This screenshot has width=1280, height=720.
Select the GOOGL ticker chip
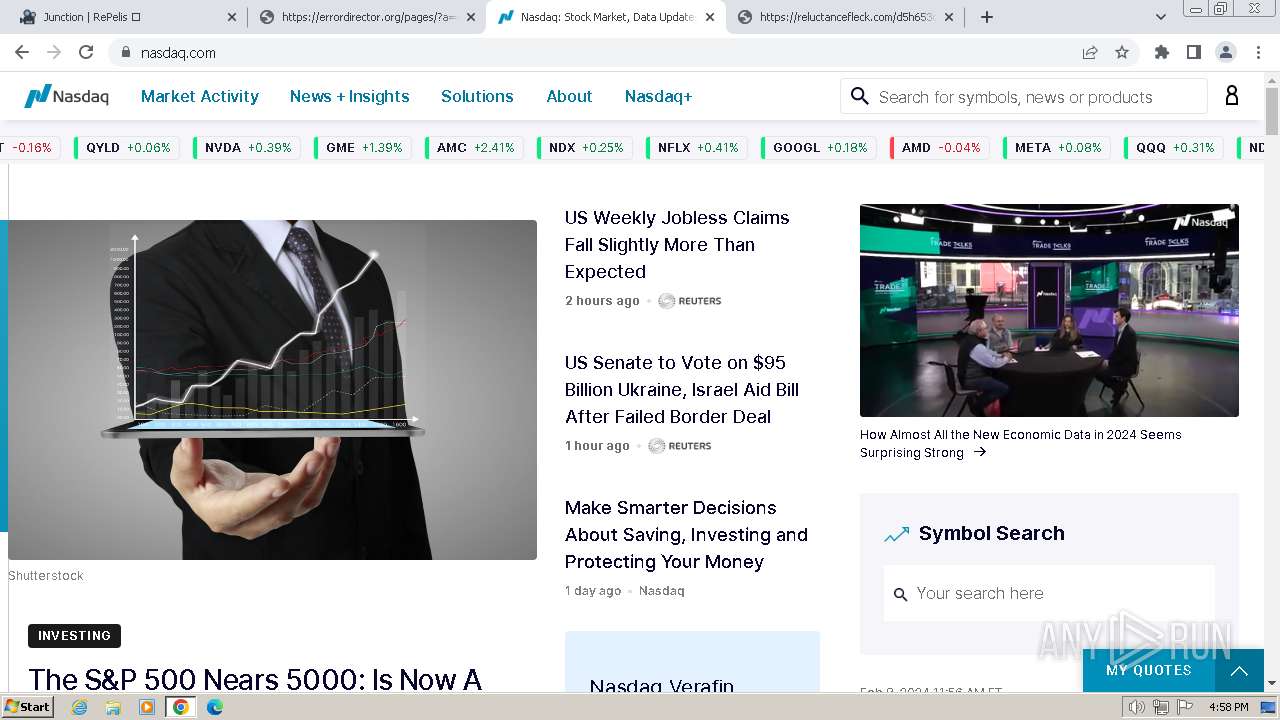click(818, 147)
